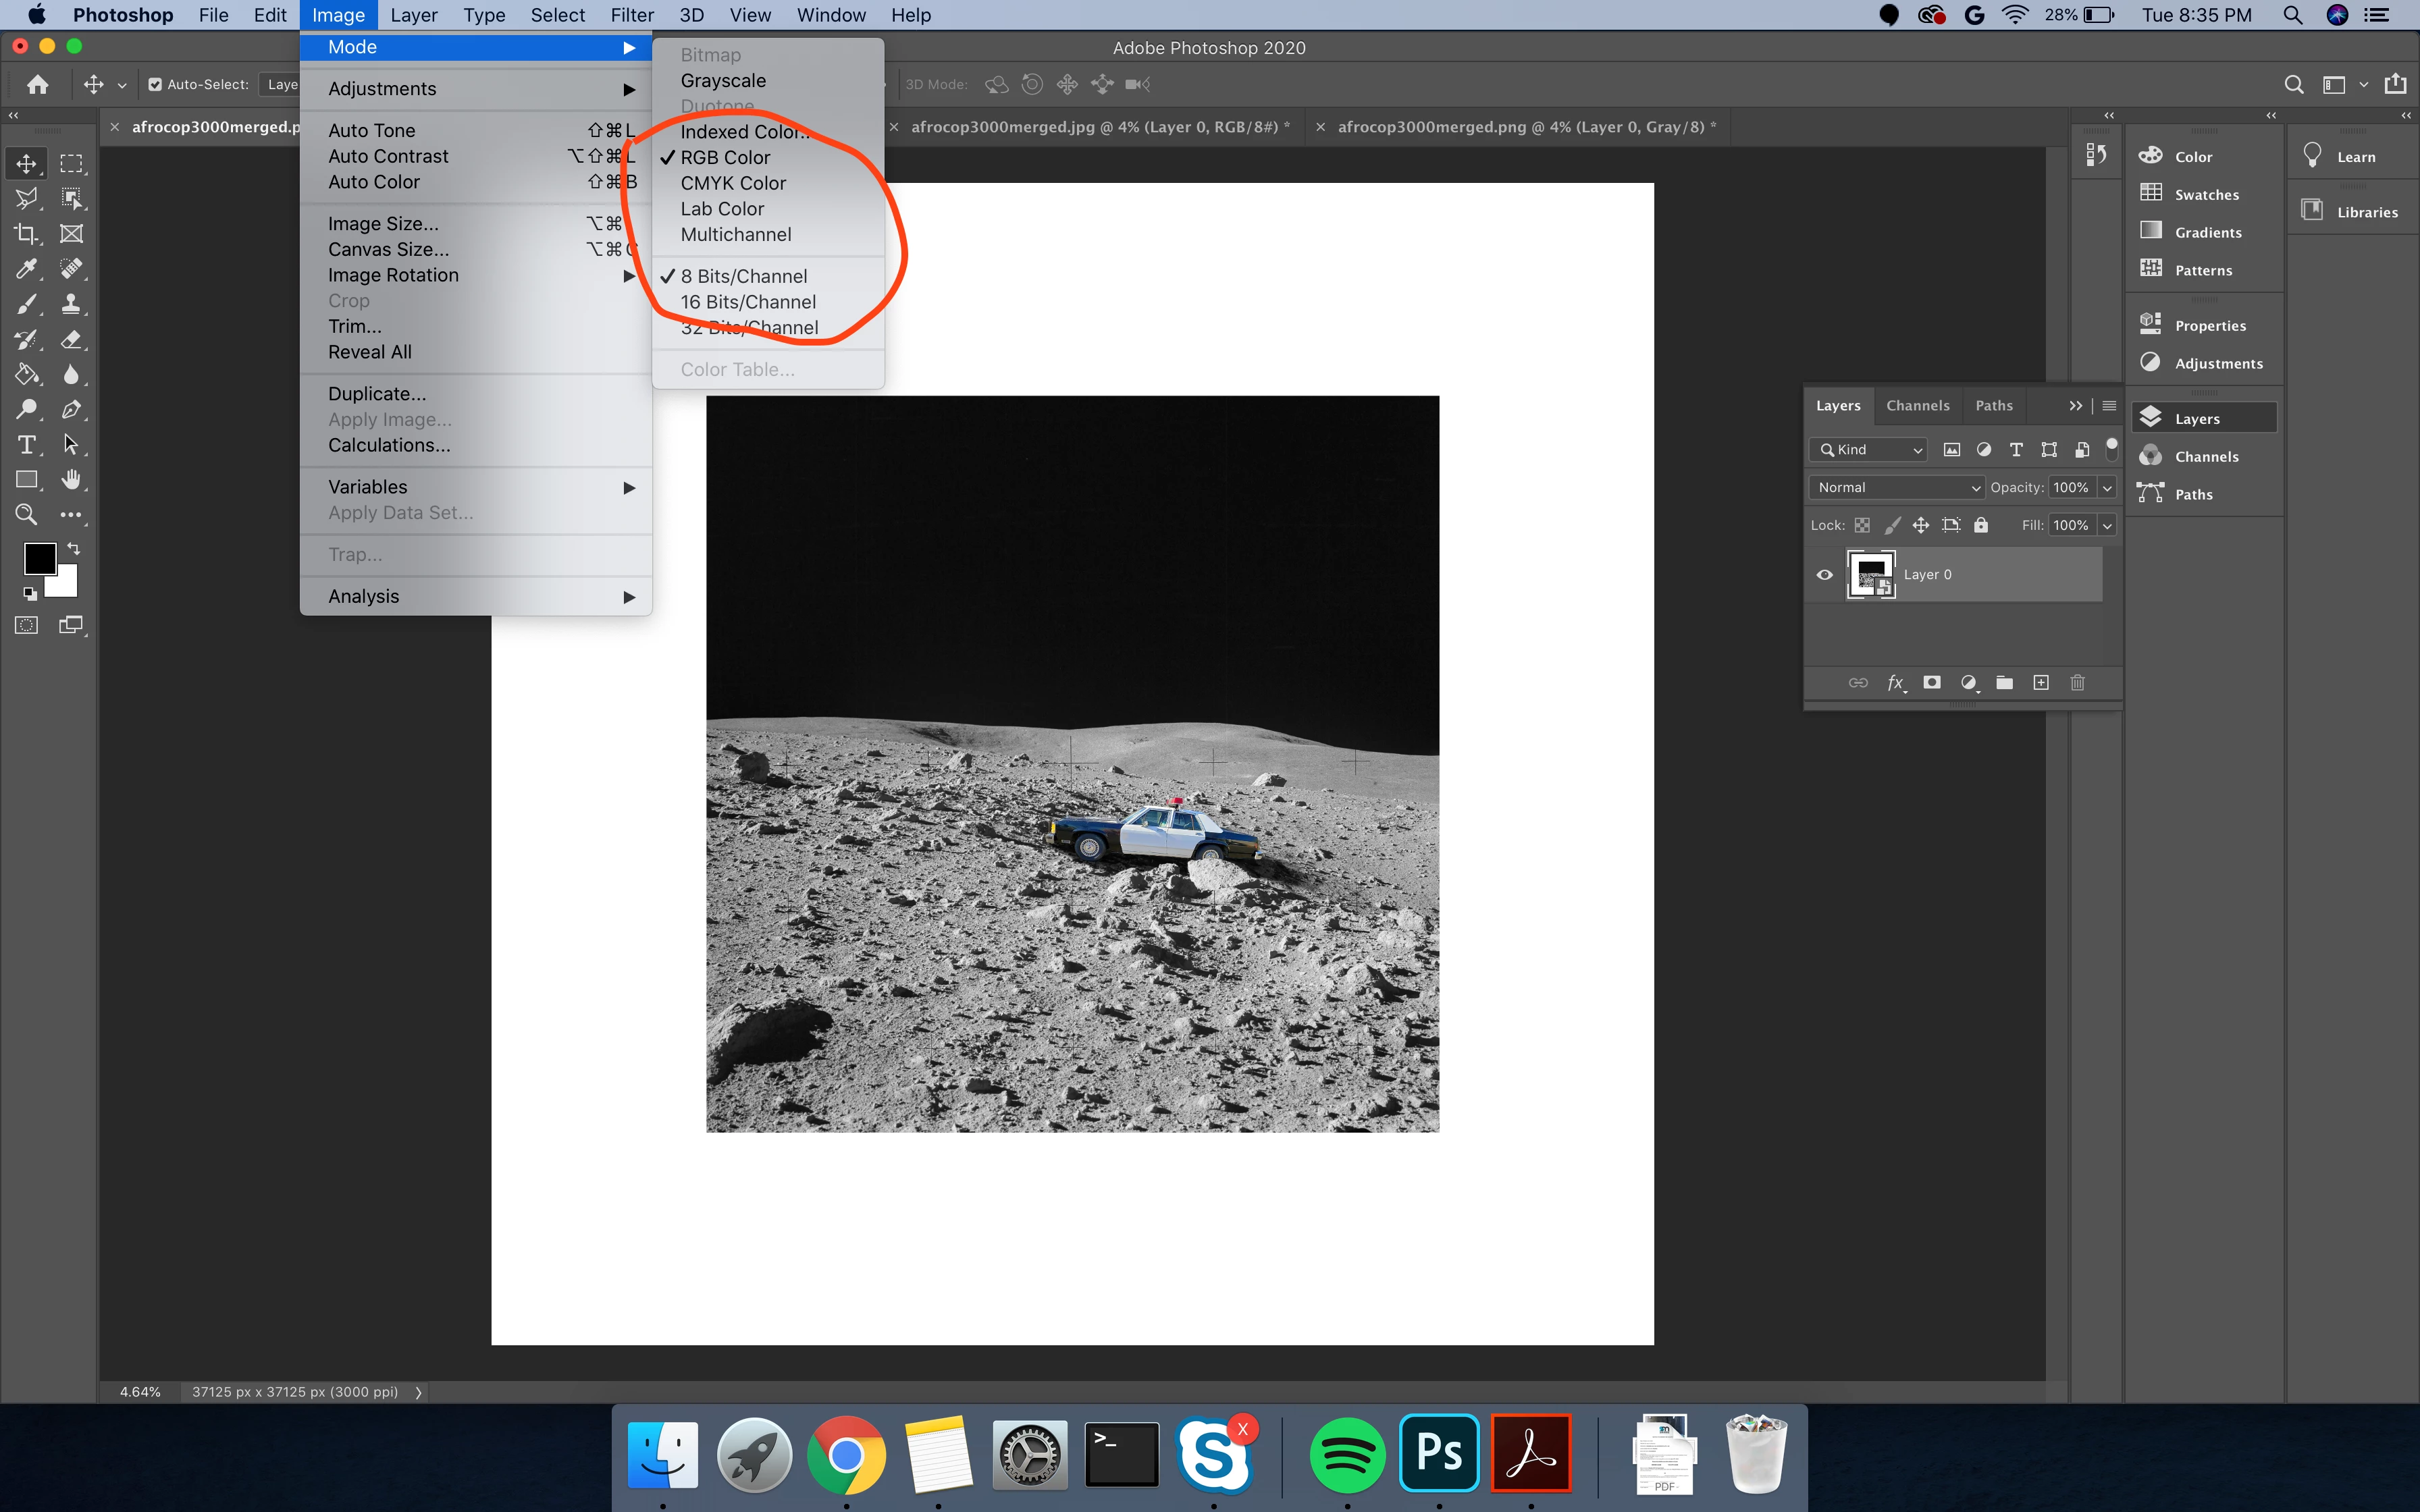Open the Kind filter dropdown
This screenshot has height=1512, width=2420.
[x=1868, y=450]
